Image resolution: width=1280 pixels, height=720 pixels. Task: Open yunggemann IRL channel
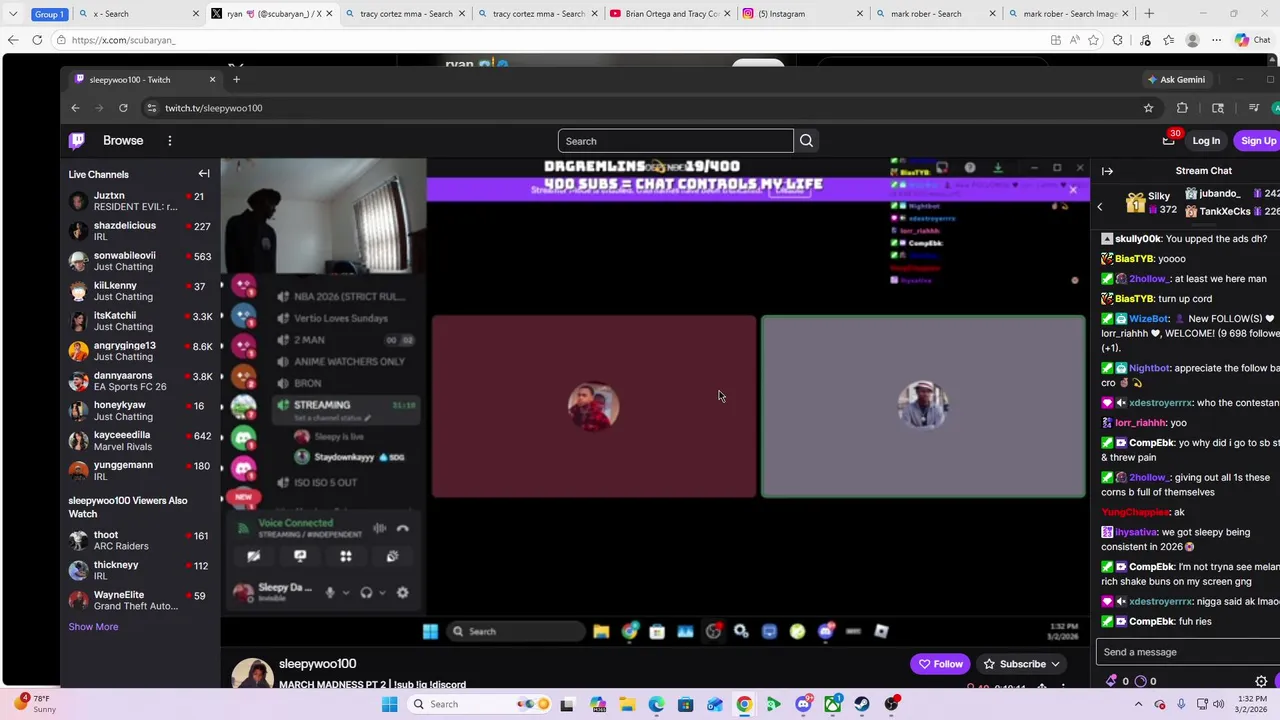138,471
